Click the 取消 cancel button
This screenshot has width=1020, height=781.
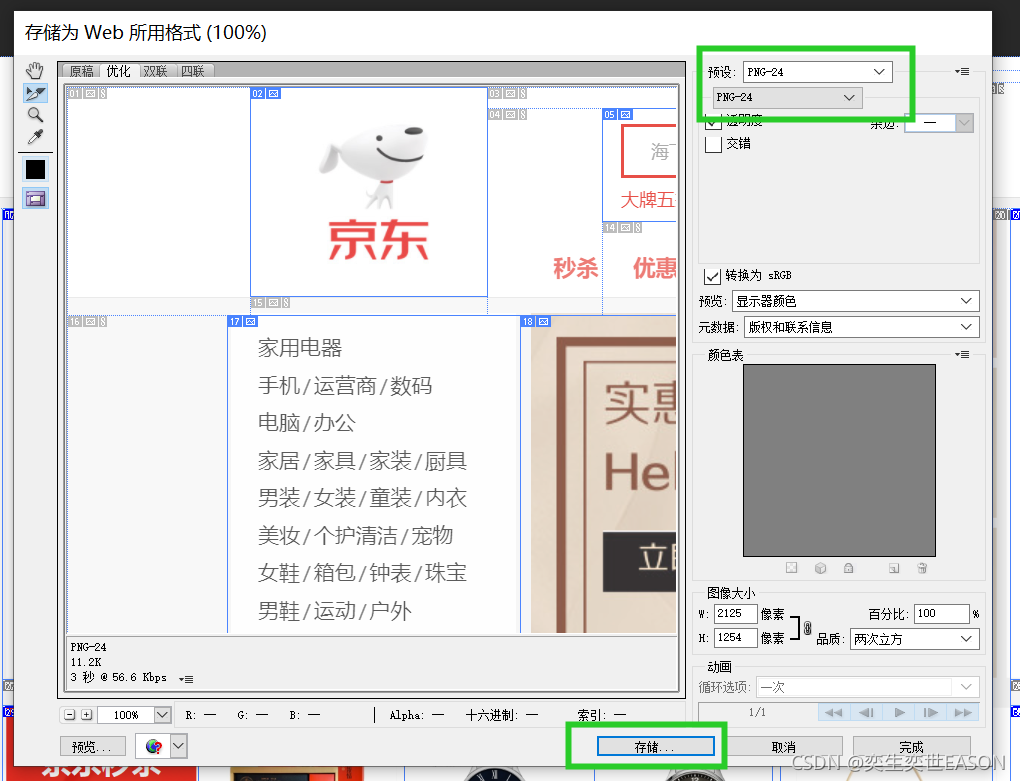point(785,747)
